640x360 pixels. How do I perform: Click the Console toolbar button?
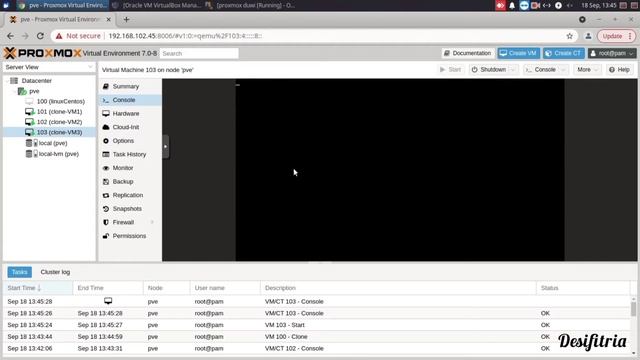541,70
